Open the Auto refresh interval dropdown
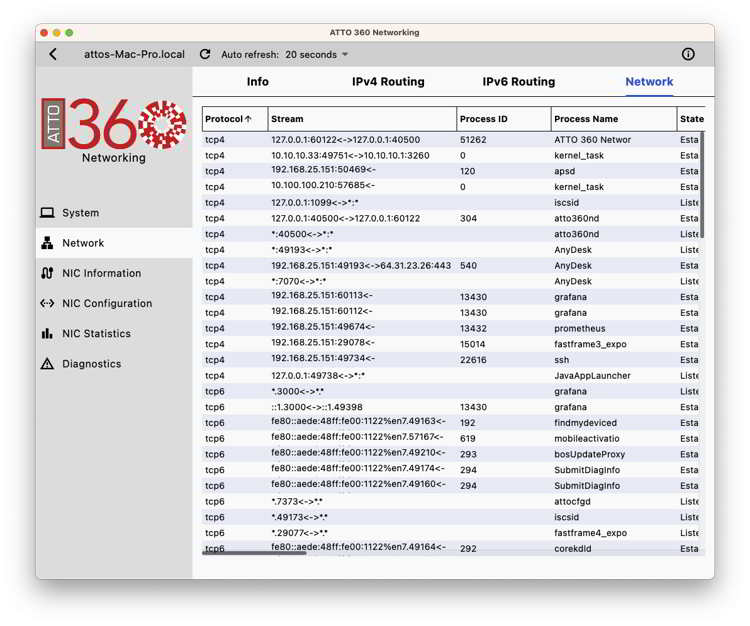This screenshot has width=750, height=626. (x=317, y=55)
